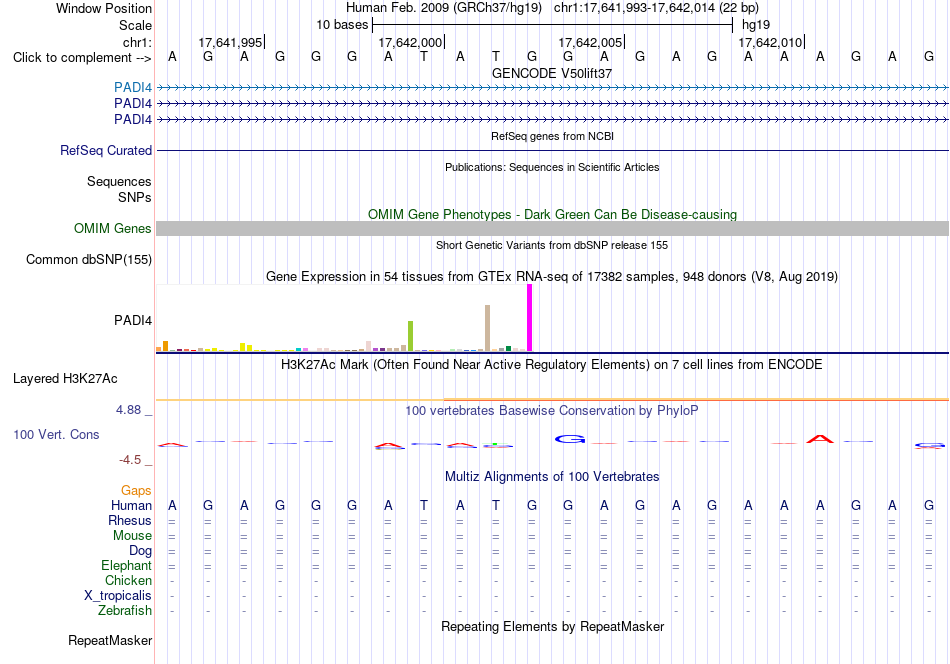Click the SNPs track label

[x=135, y=197]
